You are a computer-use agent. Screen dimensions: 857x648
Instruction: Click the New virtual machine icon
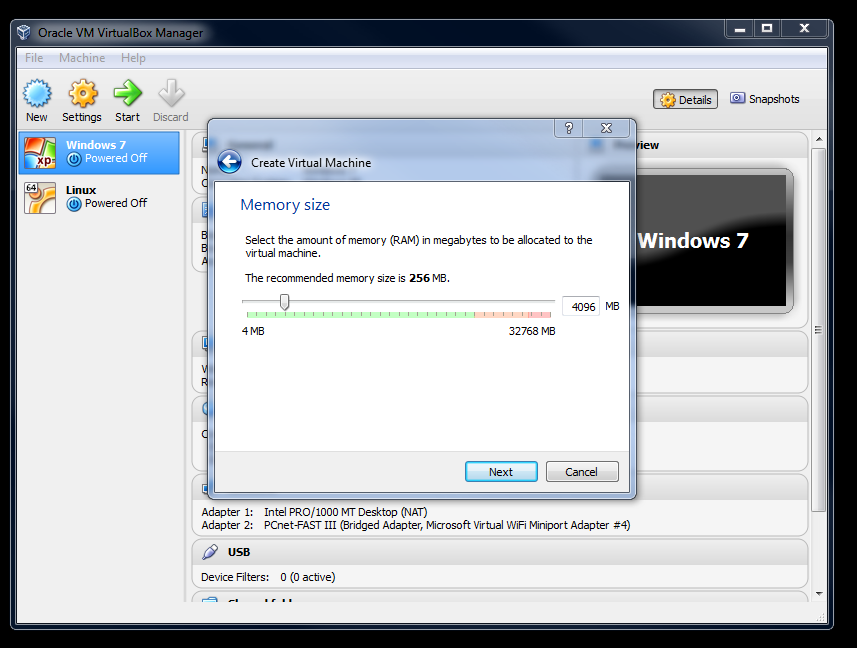pos(37,93)
